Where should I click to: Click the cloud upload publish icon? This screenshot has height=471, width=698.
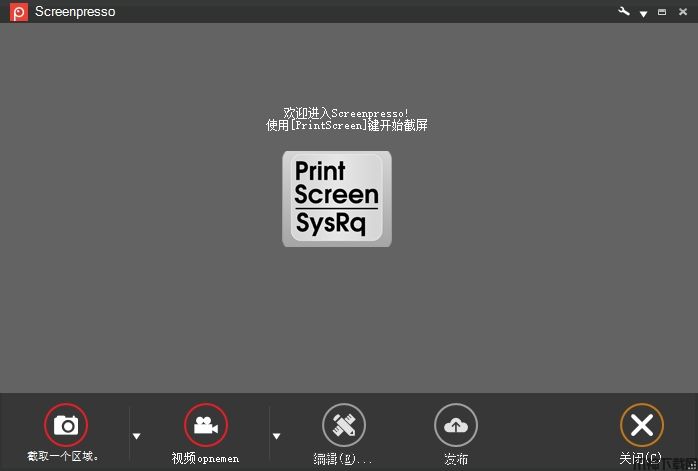(x=456, y=425)
